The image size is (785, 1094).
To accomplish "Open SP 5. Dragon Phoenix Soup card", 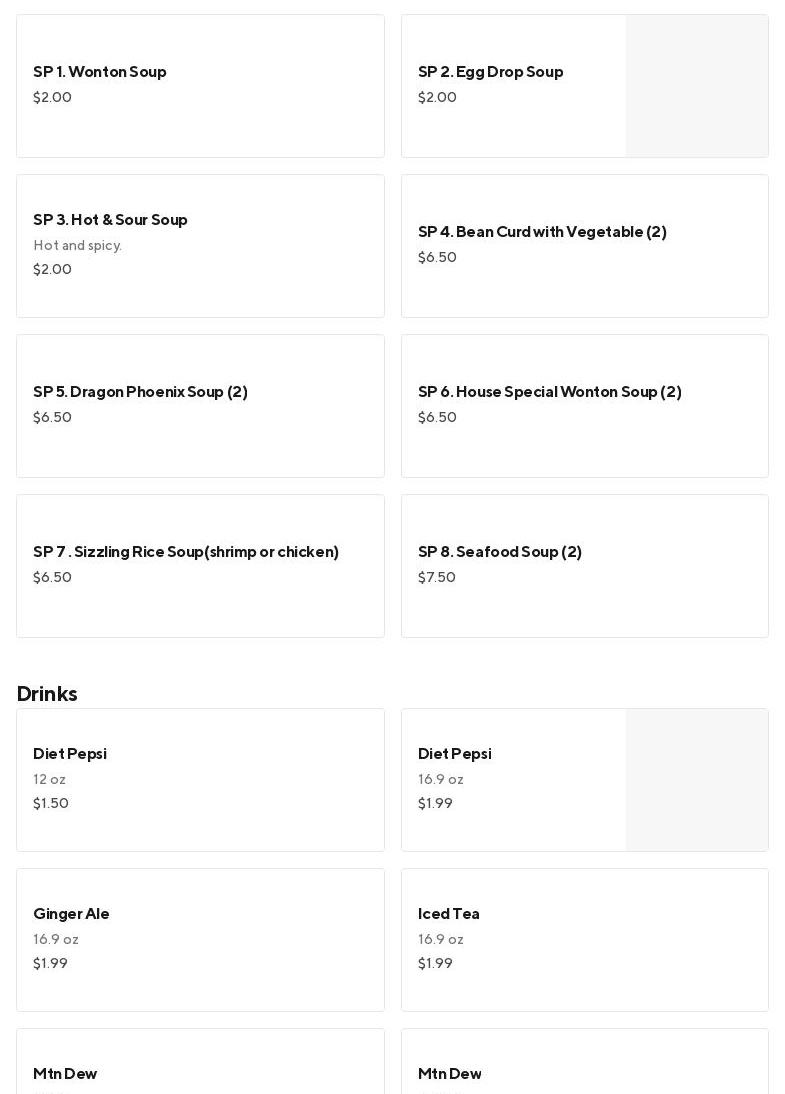I will click(x=200, y=406).
